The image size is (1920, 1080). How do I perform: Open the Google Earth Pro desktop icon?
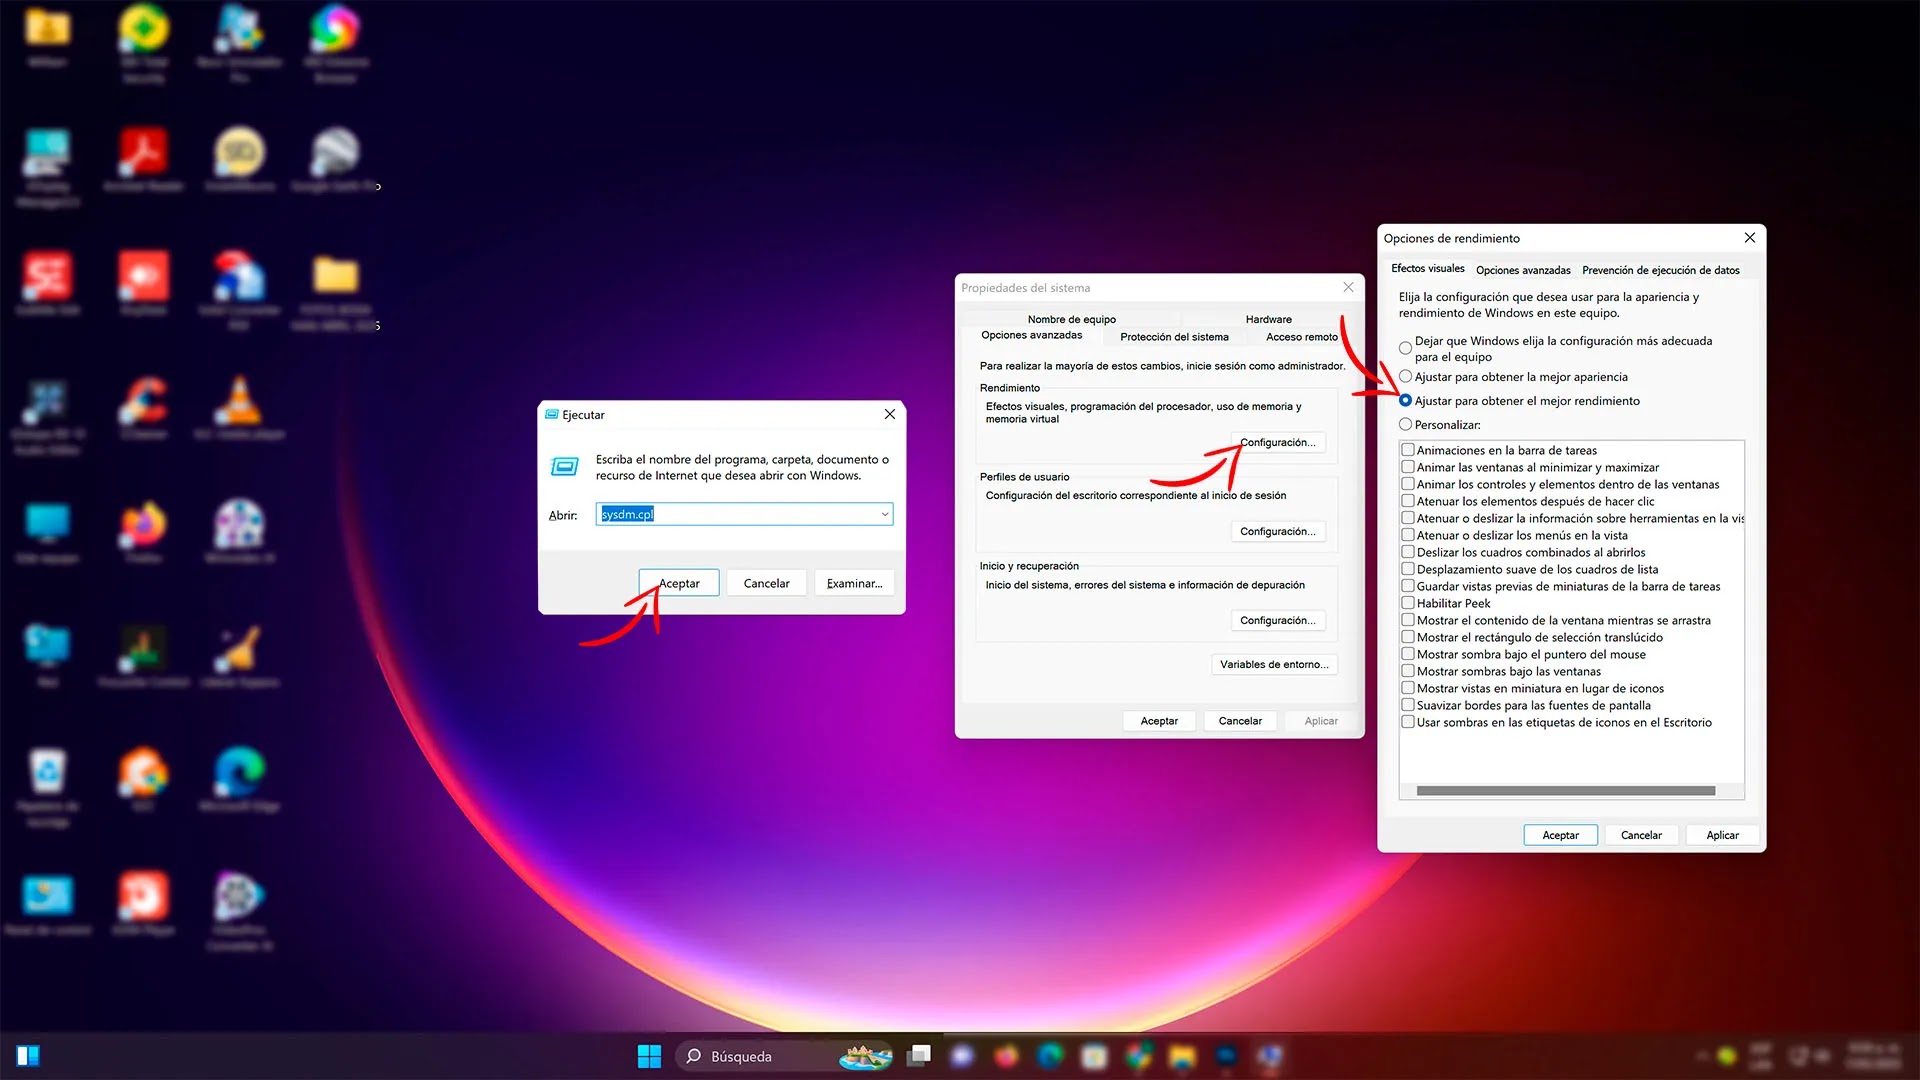click(336, 162)
